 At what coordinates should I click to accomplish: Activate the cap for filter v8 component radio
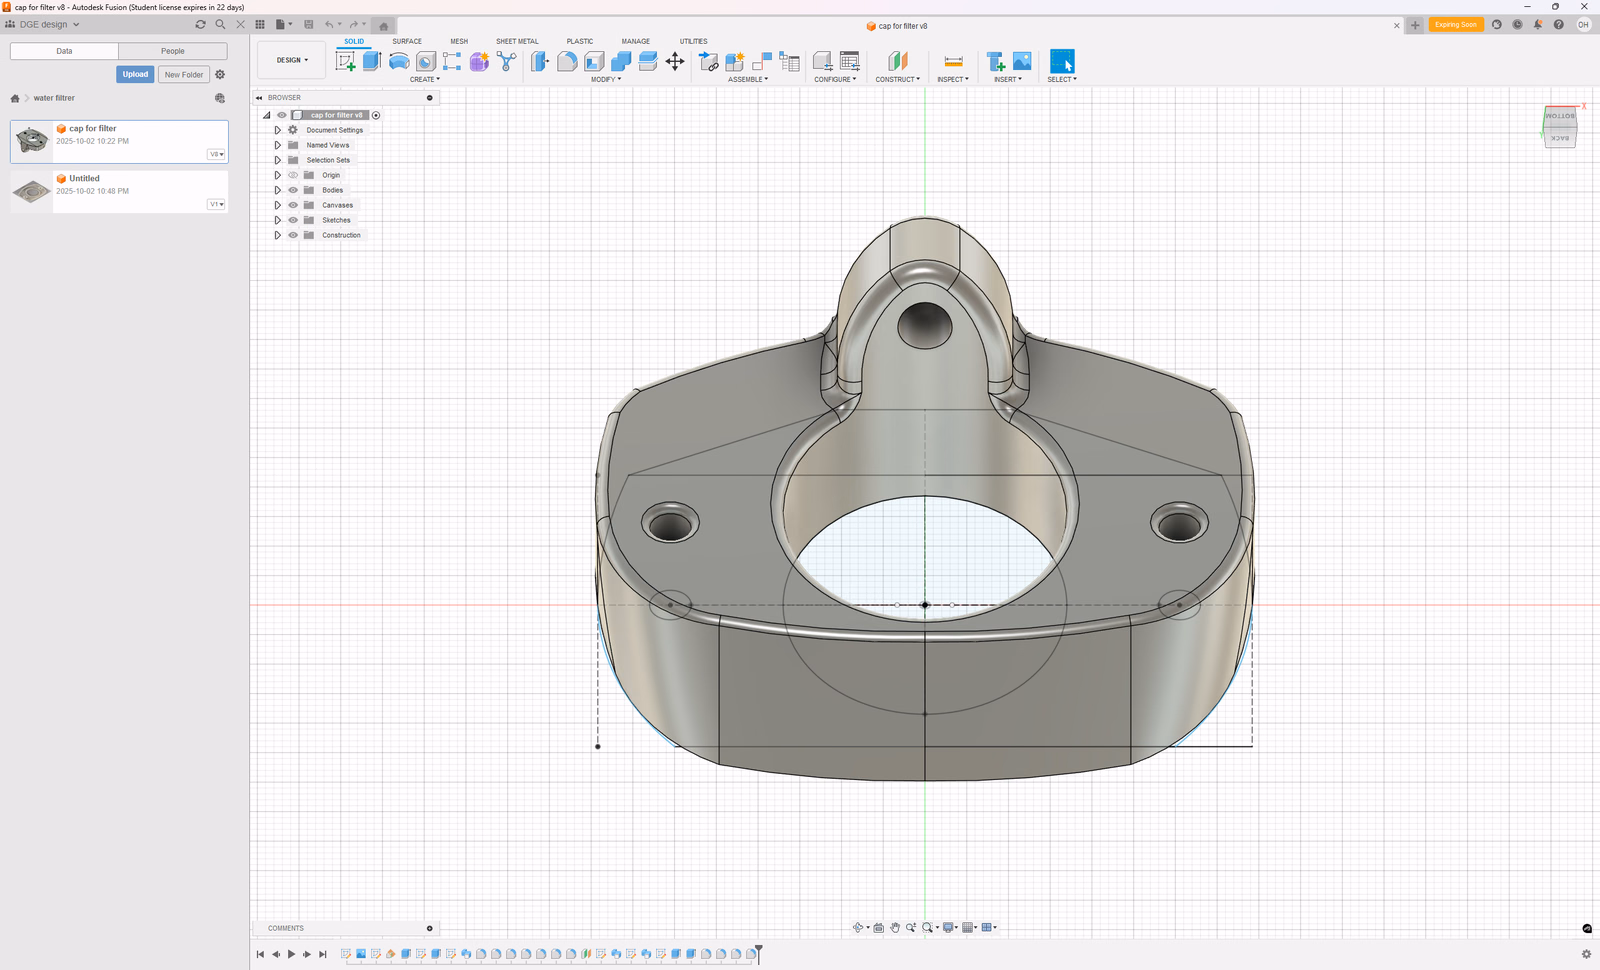tap(376, 115)
